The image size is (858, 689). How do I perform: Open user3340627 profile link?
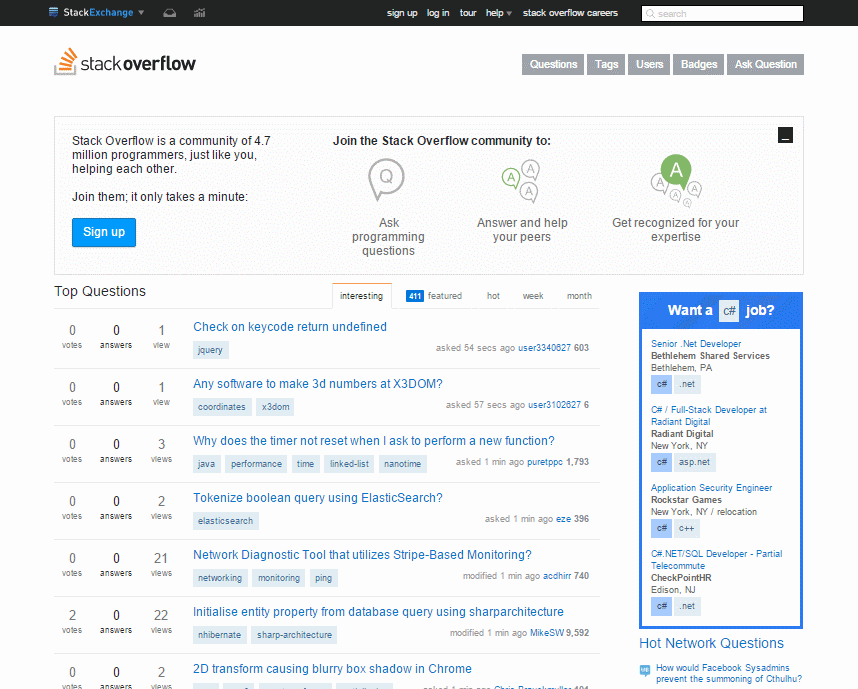(x=544, y=348)
